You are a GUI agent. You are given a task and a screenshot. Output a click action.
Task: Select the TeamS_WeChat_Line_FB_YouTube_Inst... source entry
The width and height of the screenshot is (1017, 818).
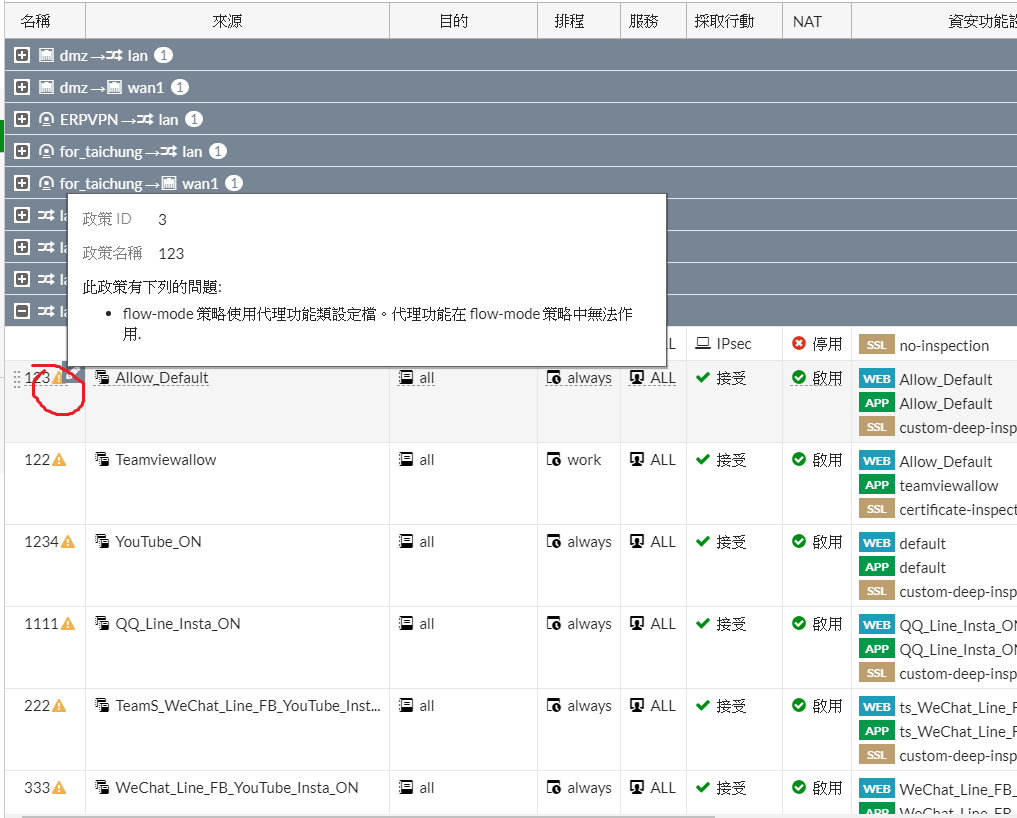(248, 706)
